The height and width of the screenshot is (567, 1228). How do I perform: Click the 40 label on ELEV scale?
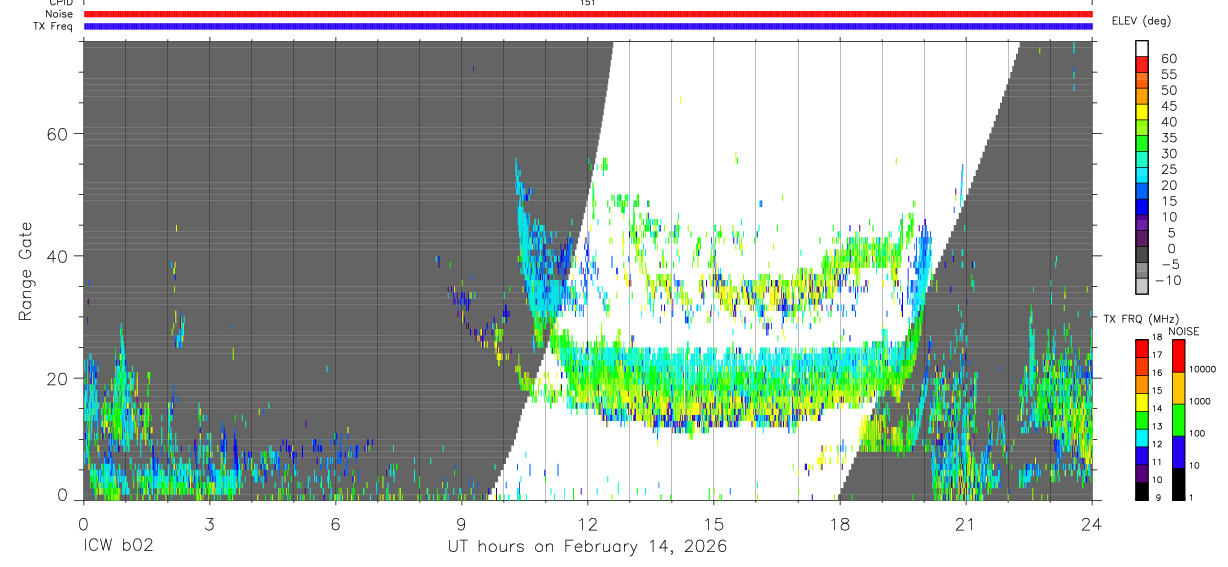coord(1168,122)
